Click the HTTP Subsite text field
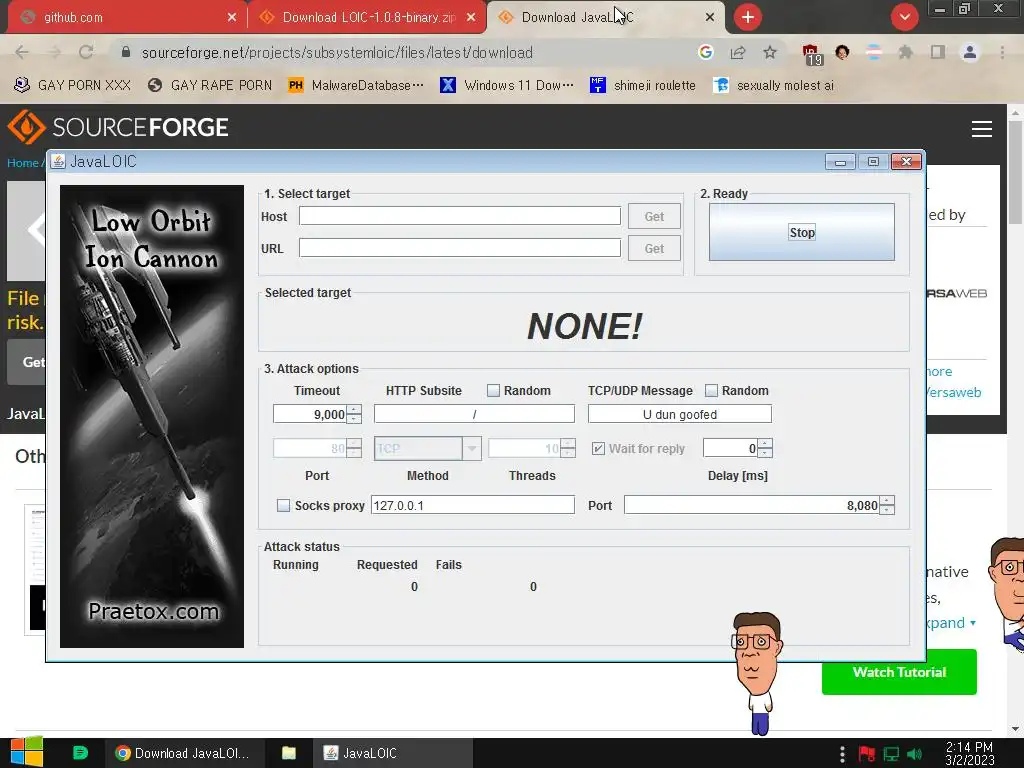1024x768 pixels. [474, 414]
